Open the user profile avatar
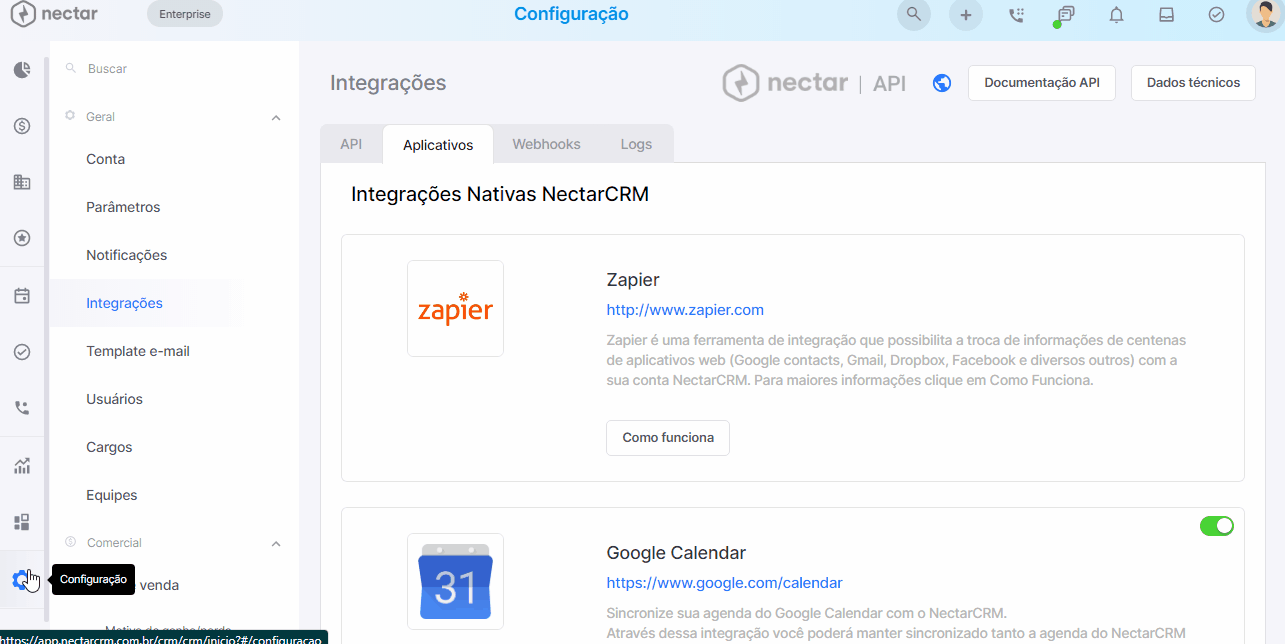 point(1266,14)
